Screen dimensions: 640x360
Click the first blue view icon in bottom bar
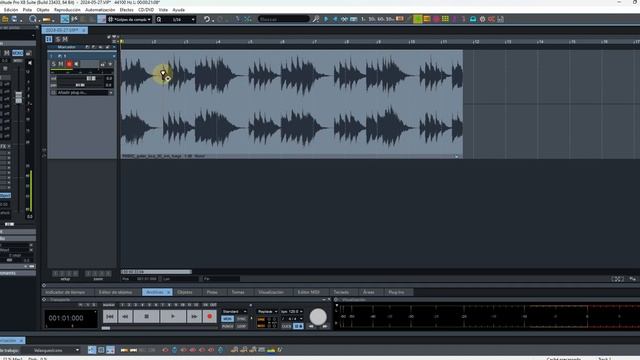coord(92,350)
